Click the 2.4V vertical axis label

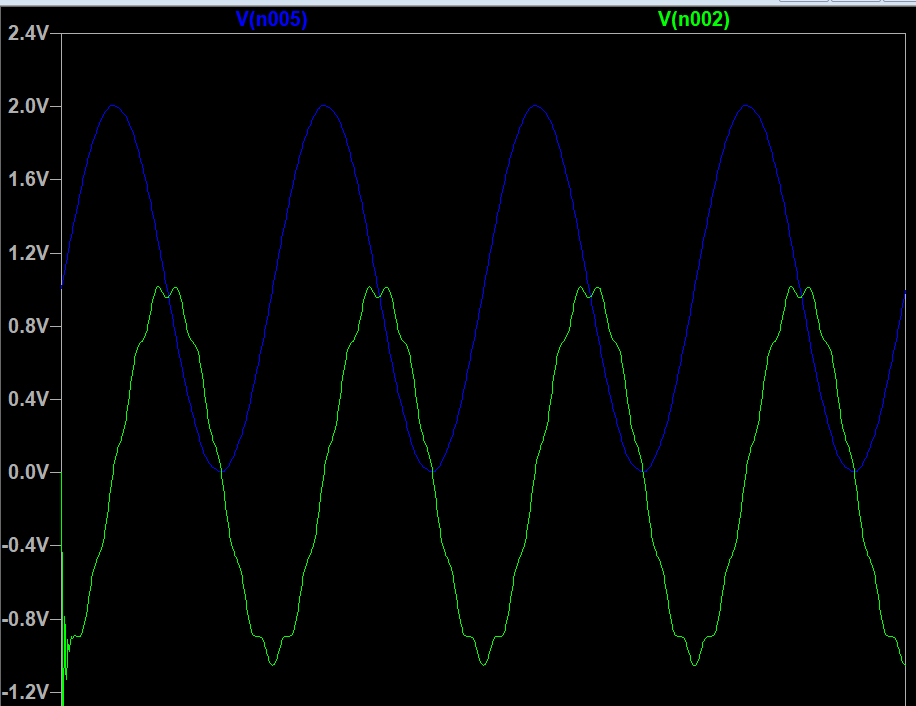coord(28,34)
